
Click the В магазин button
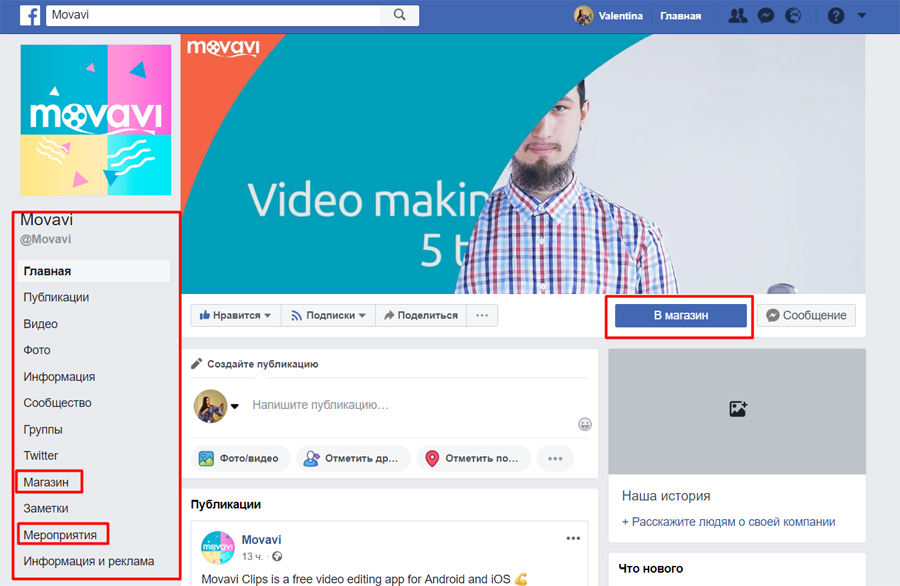pyautogui.click(x=680, y=316)
